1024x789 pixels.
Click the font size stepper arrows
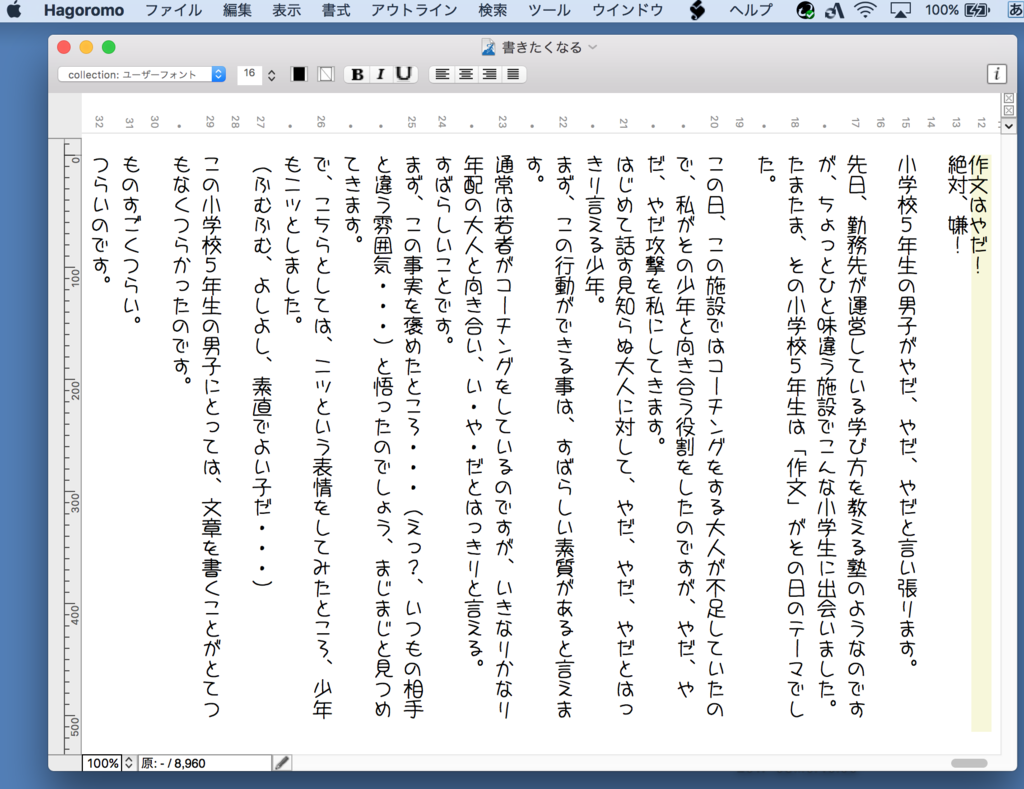pyautogui.click(x=272, y=75)
